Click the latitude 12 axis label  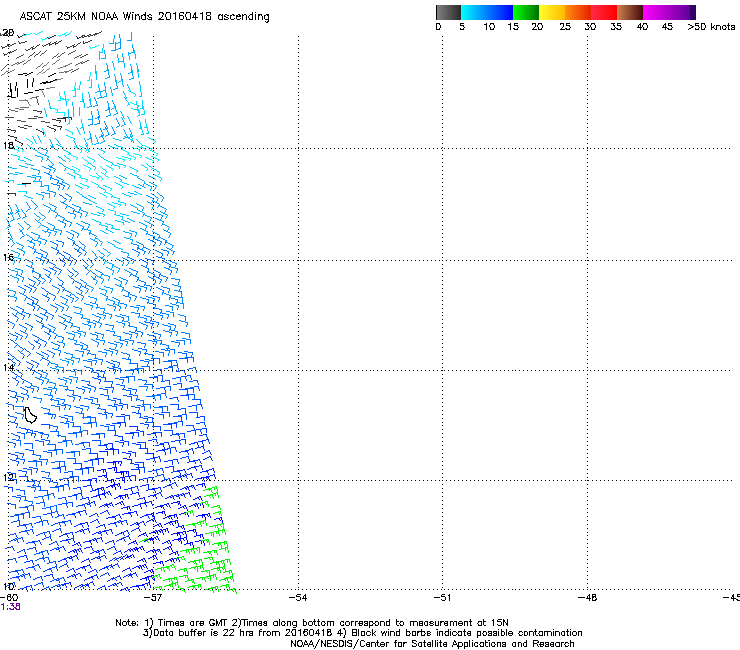(x=8, y=477)
